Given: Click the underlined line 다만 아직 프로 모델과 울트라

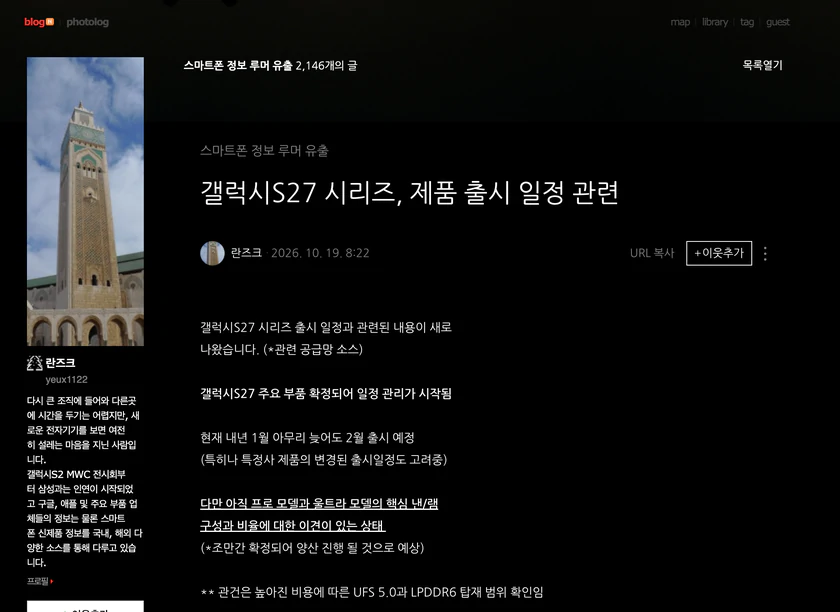Looking at the screenshot, I should tap(319, 503).
